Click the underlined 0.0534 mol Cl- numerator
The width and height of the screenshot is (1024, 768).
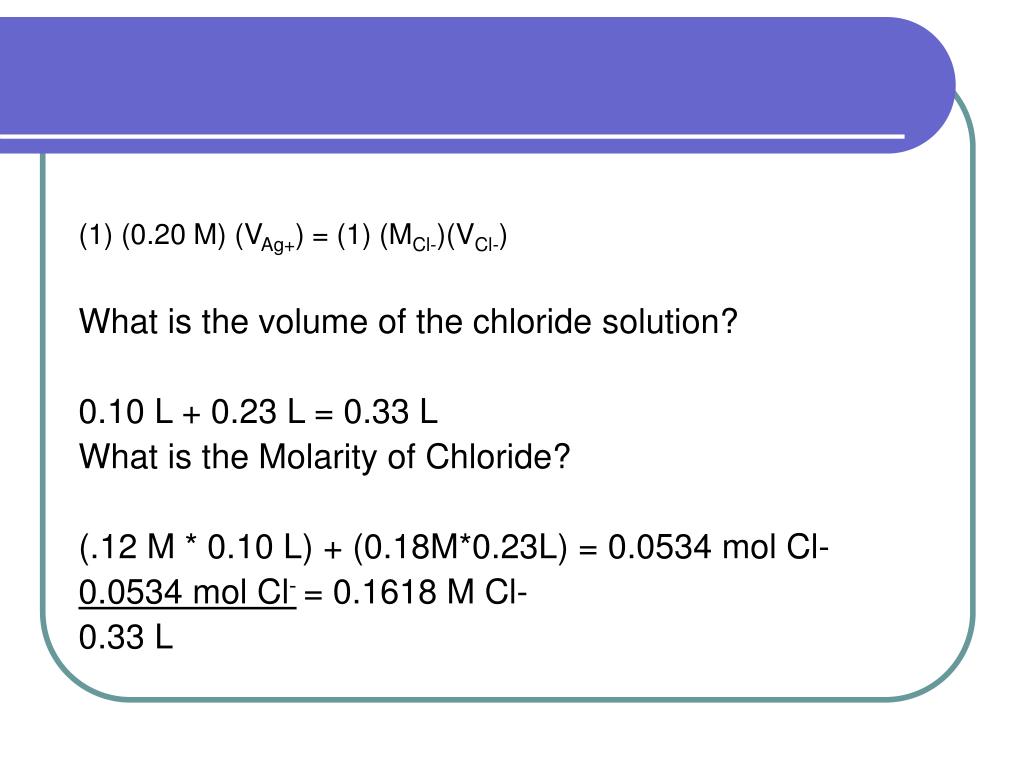point(187,592)
